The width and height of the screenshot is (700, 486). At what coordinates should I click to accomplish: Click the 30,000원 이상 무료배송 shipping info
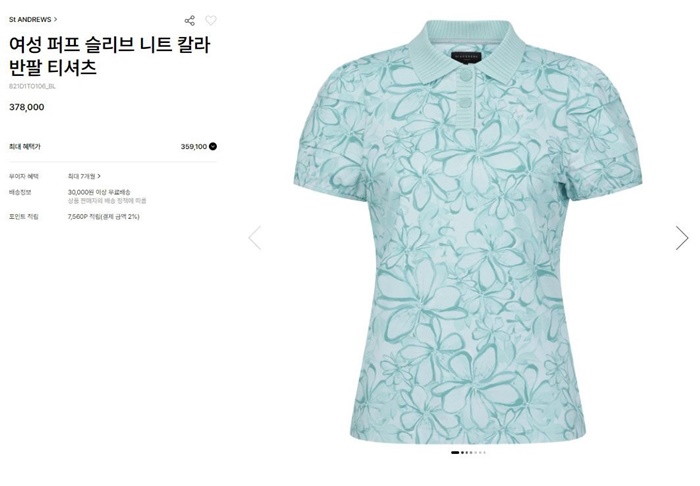pos(99,192)
